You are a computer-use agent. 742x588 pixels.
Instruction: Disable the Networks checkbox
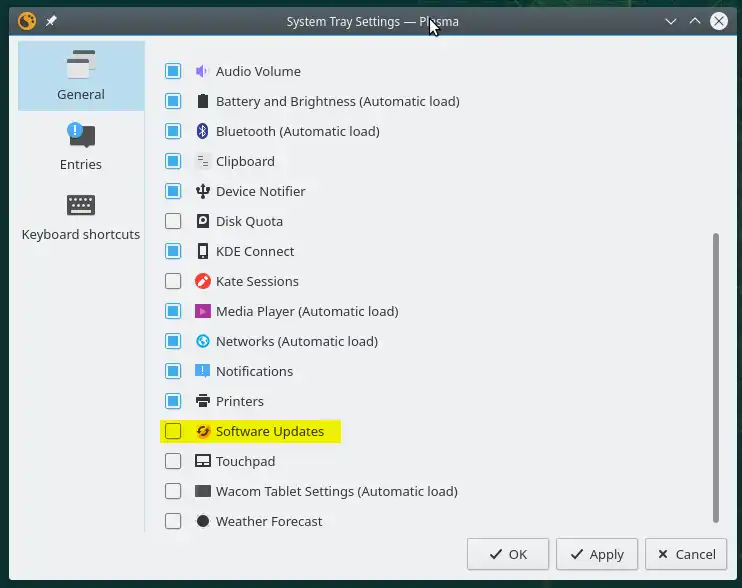173,341
